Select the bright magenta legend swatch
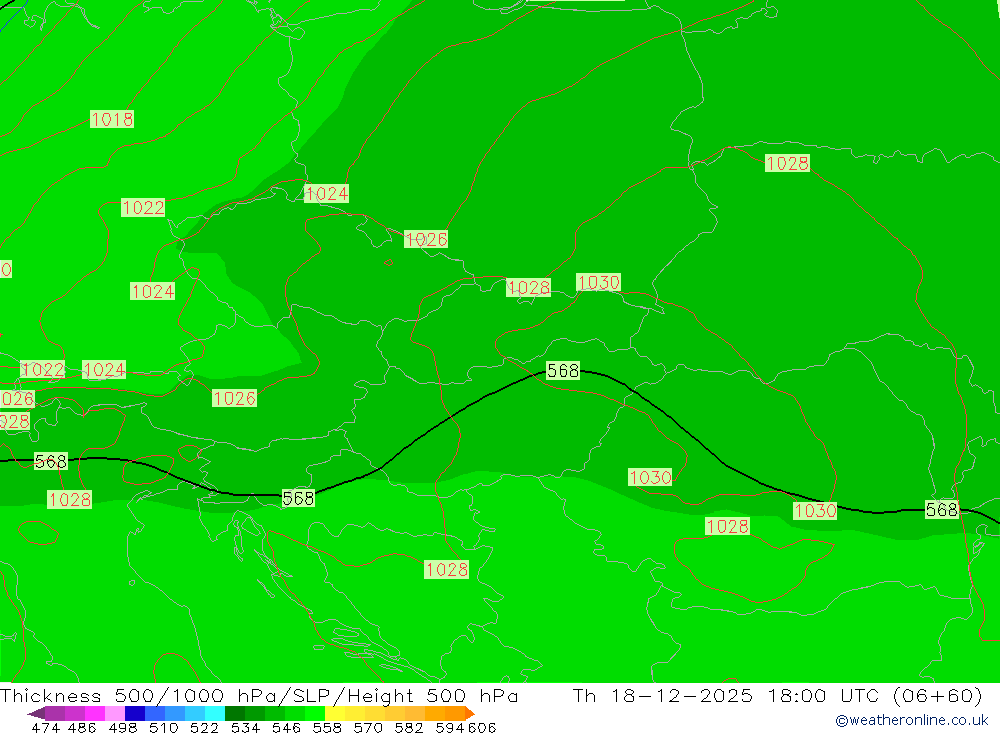 [x=95, y=713]
